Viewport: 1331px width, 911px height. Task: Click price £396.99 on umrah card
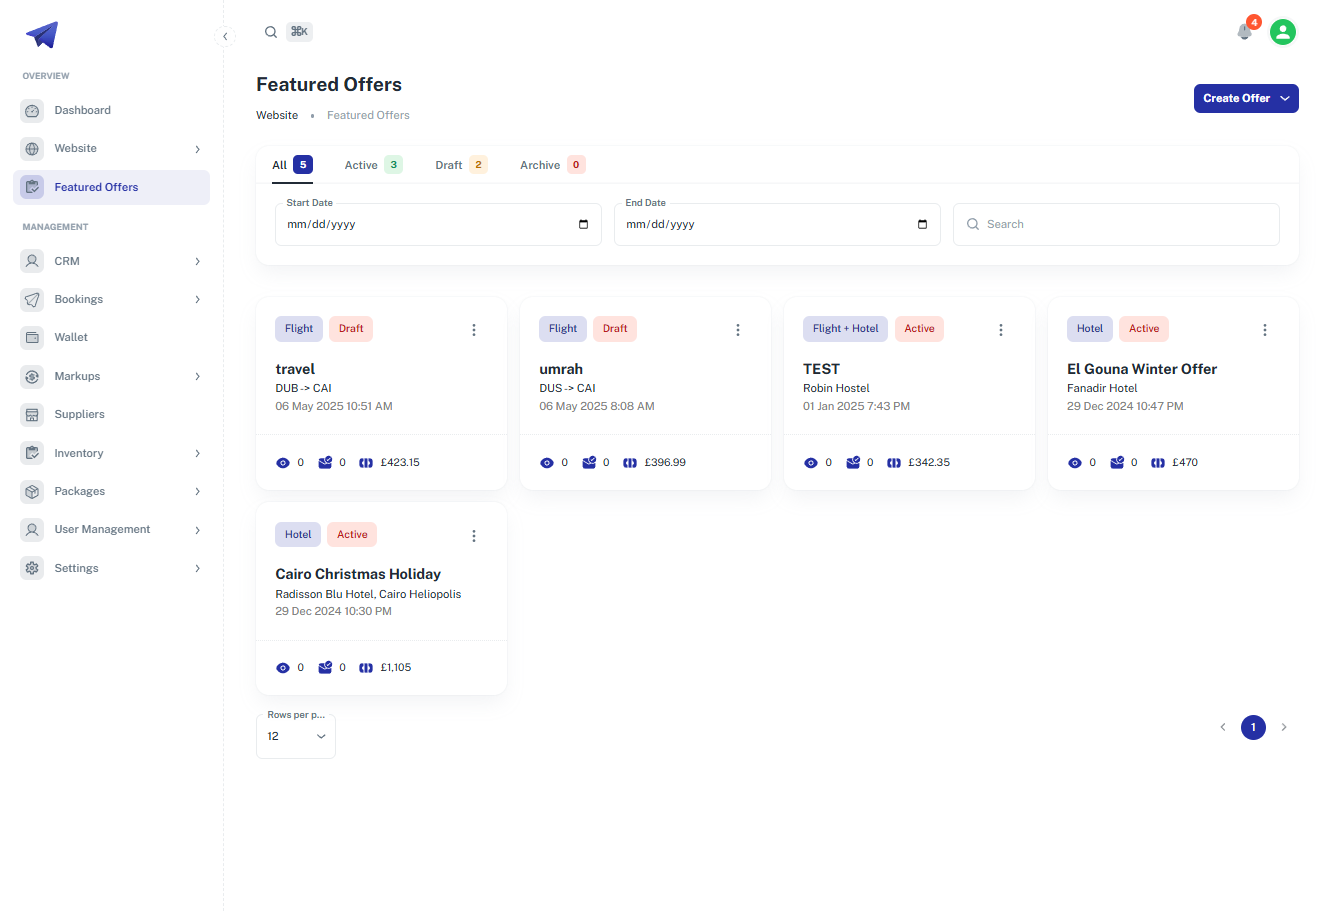click(665, 463)
